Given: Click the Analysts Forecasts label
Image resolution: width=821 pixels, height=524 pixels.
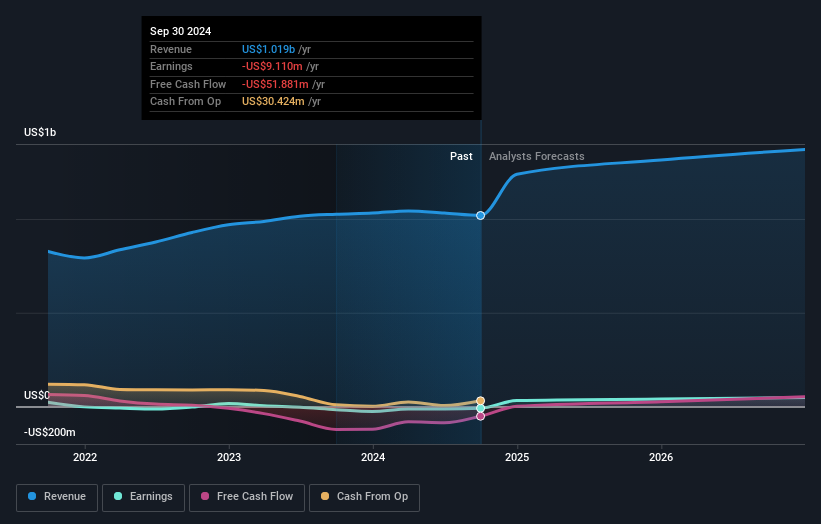Looking at the screenshot, I should pos(537,157).
